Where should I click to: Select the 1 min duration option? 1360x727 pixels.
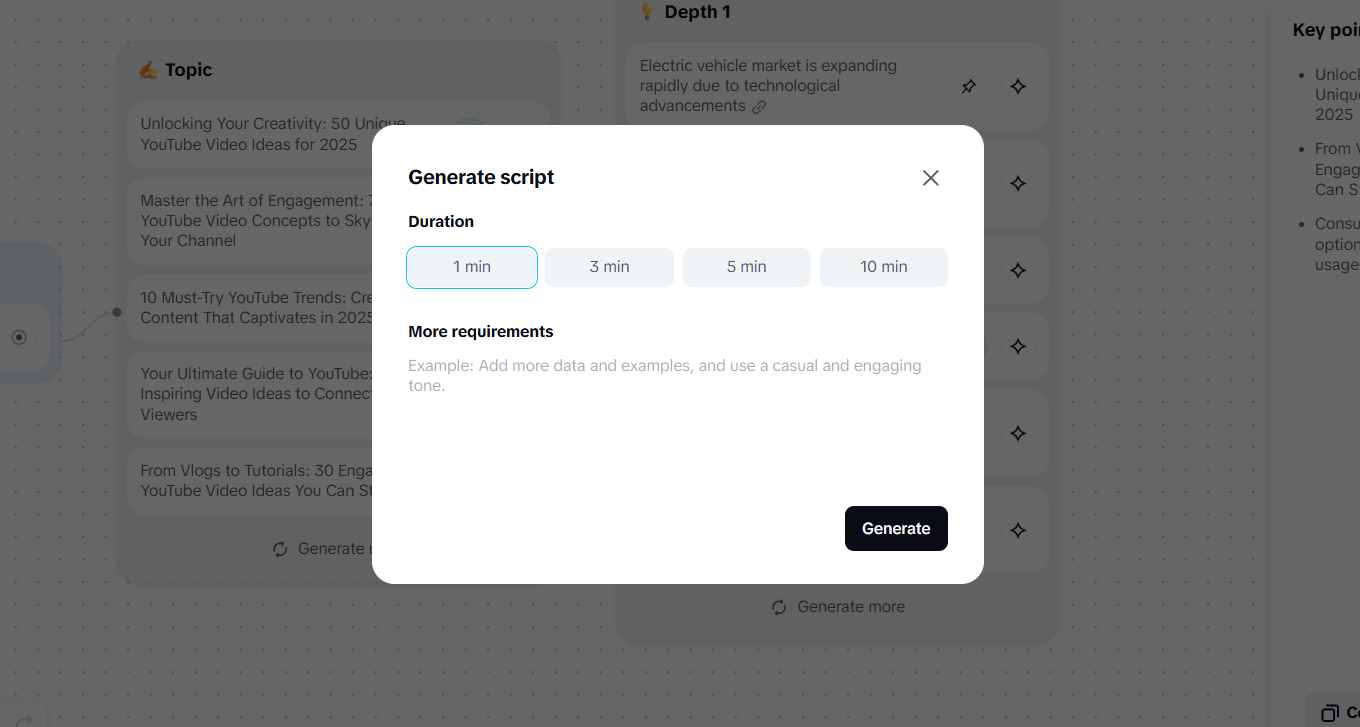pyautogui.click(x=472, y=267)
